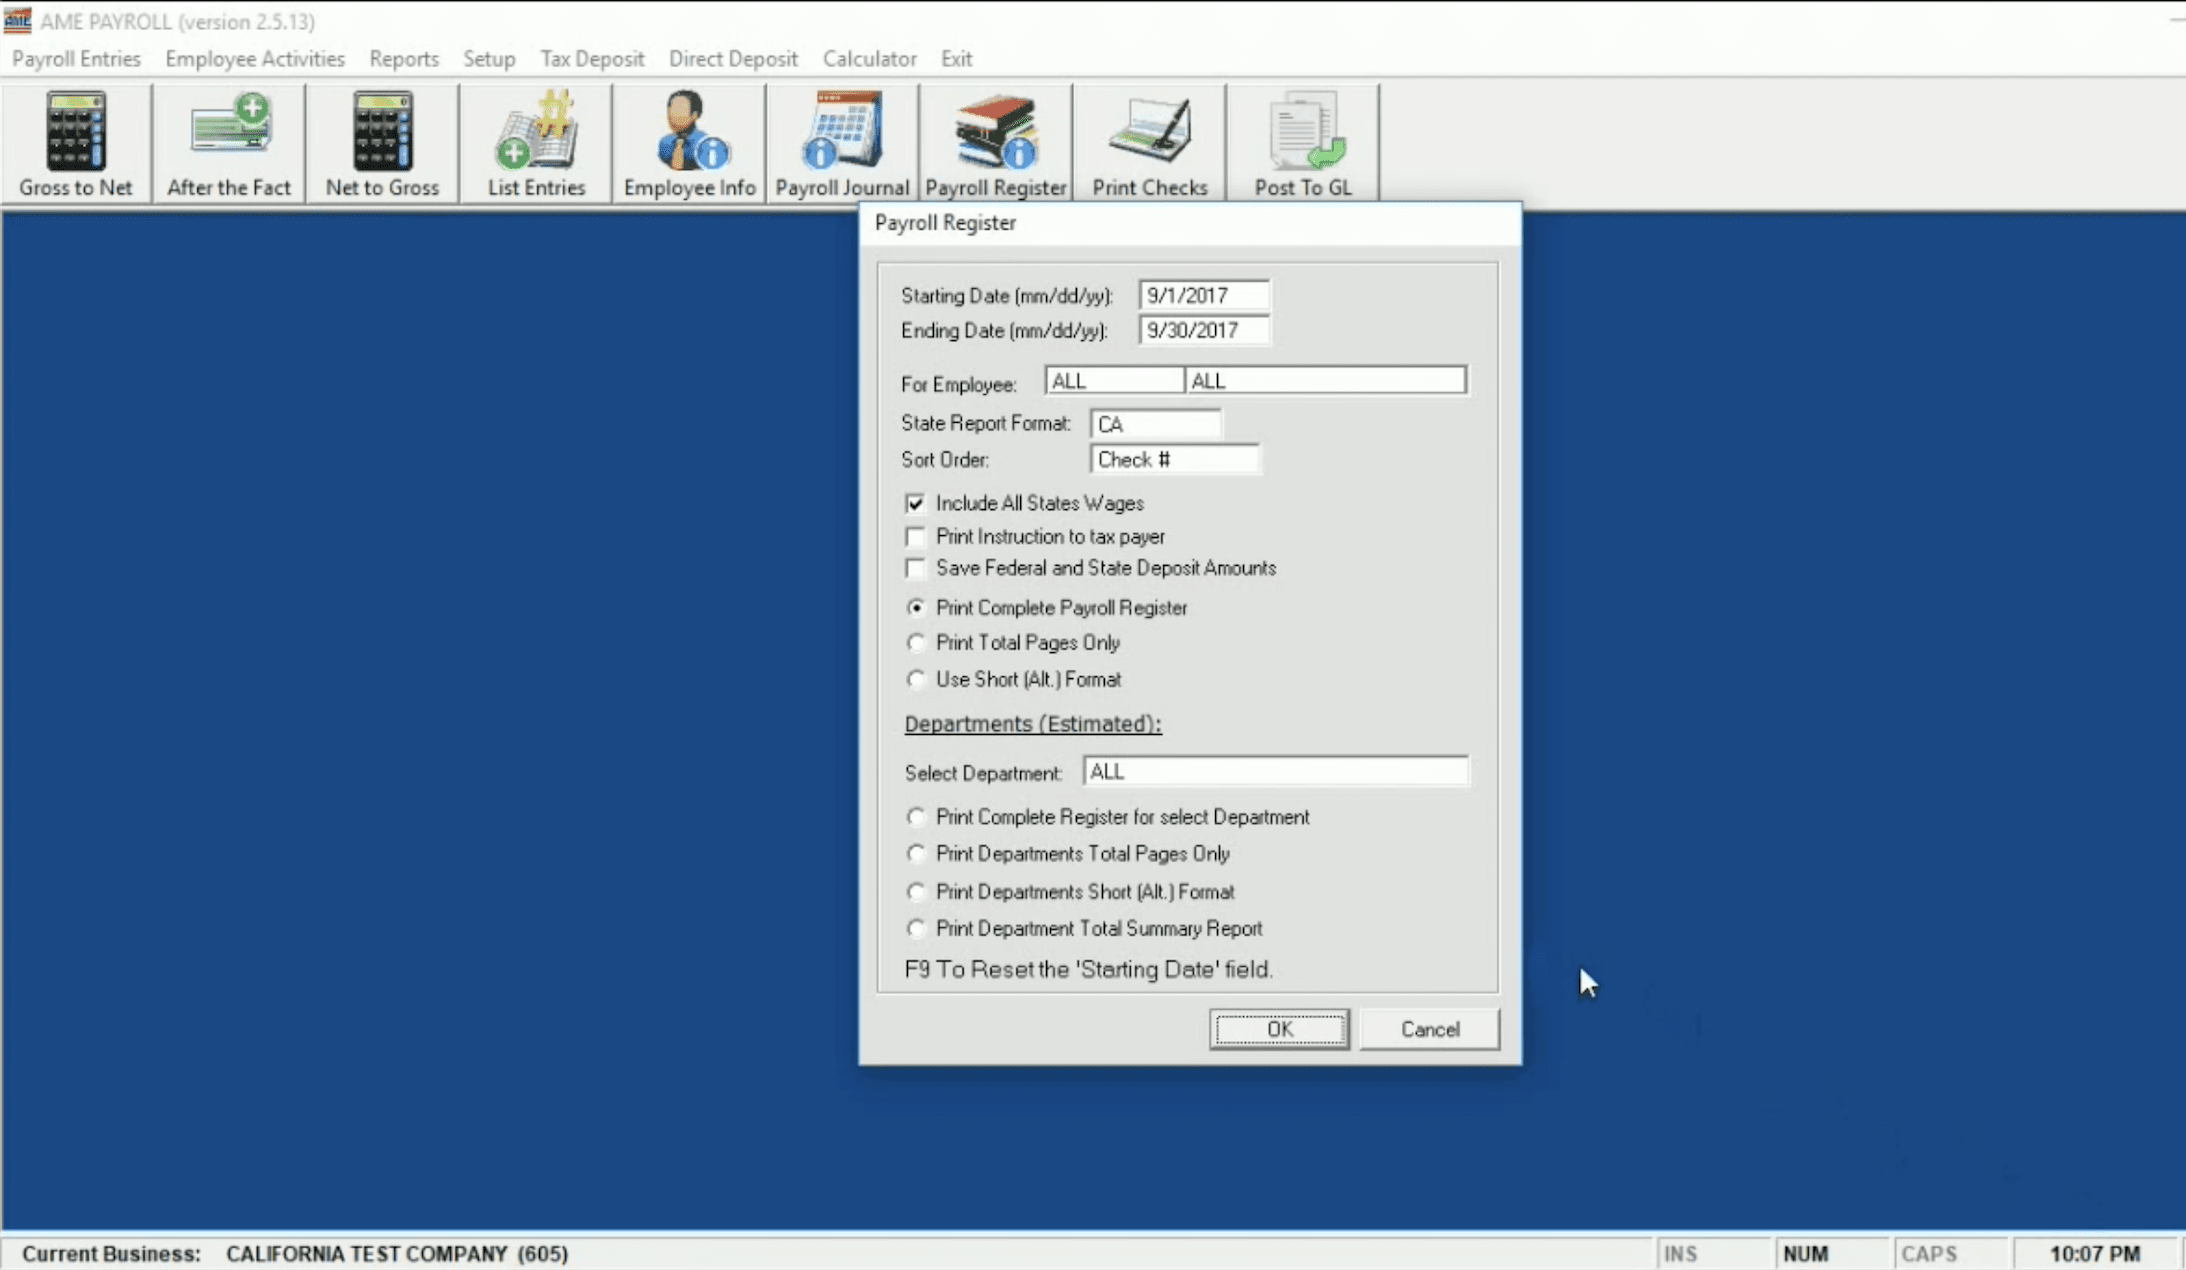Open the After the Fact tool
Viewport: 2186px width, 1270px height.
pyautogui.click(x=229, y=140)
